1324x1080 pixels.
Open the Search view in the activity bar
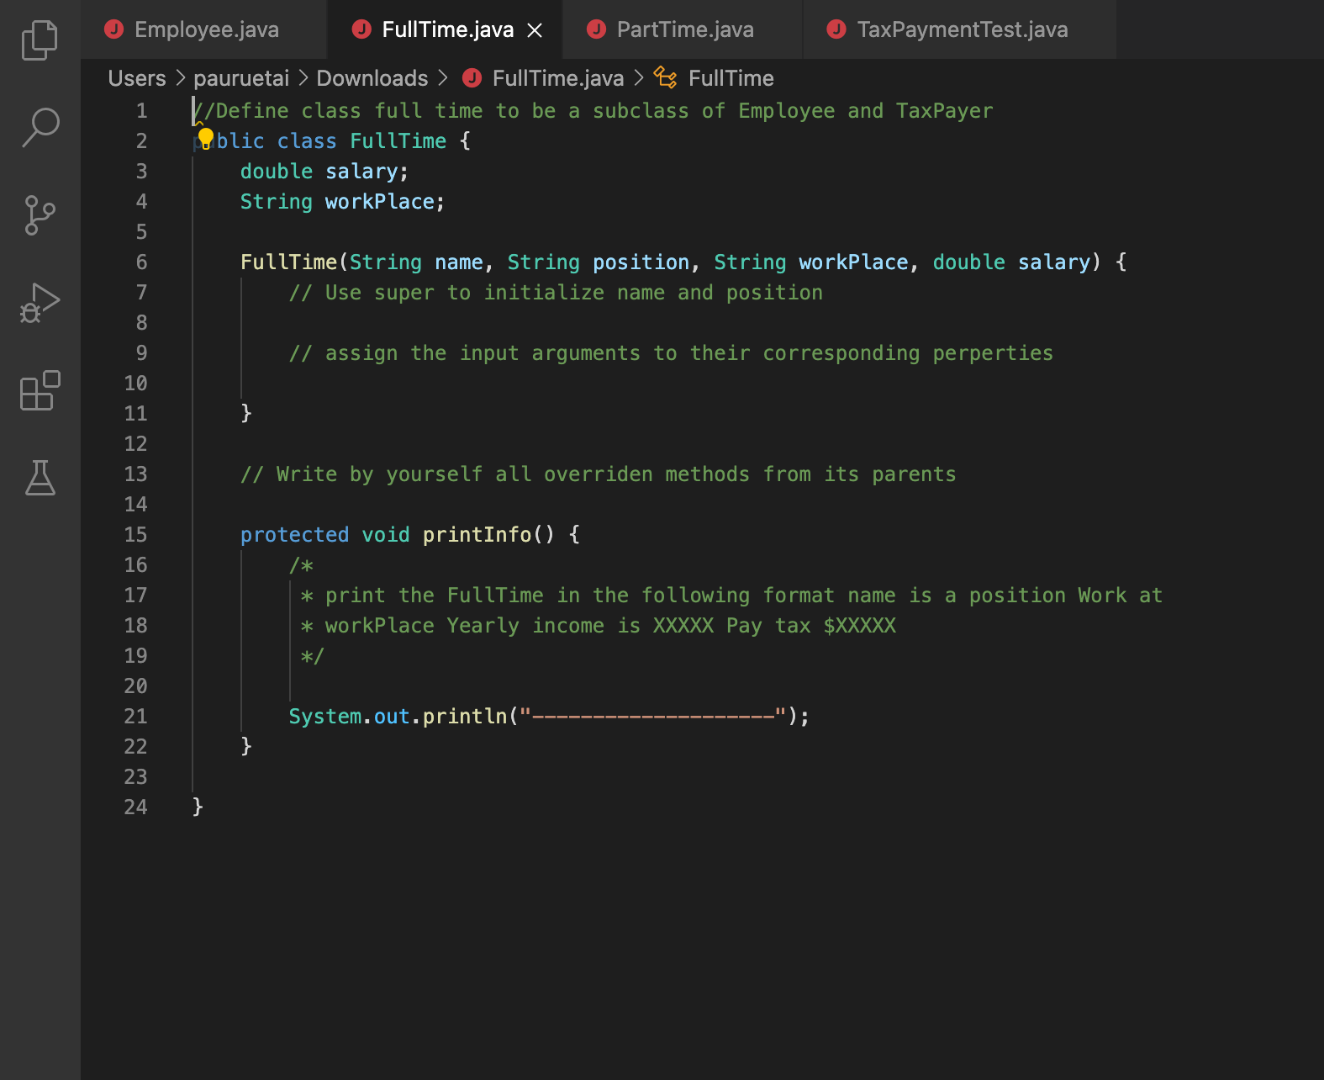coord(40,127)
